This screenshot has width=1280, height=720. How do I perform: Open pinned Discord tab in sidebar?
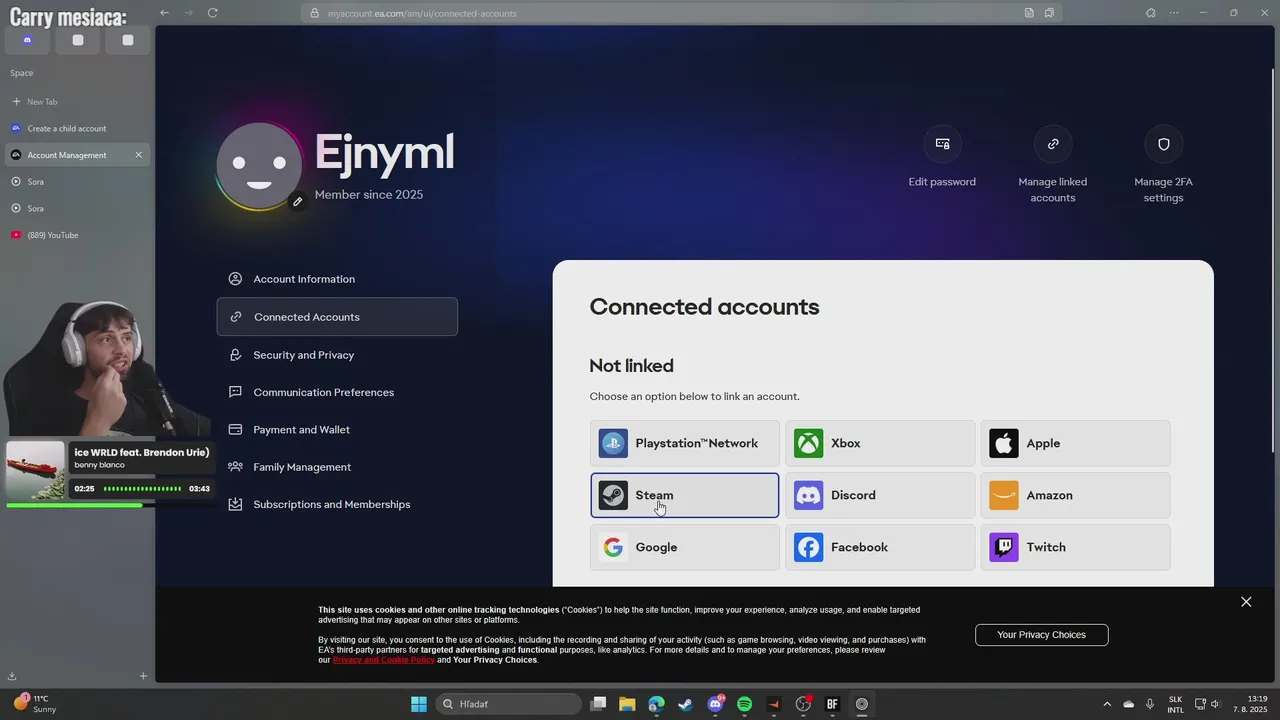coord(28,40)
